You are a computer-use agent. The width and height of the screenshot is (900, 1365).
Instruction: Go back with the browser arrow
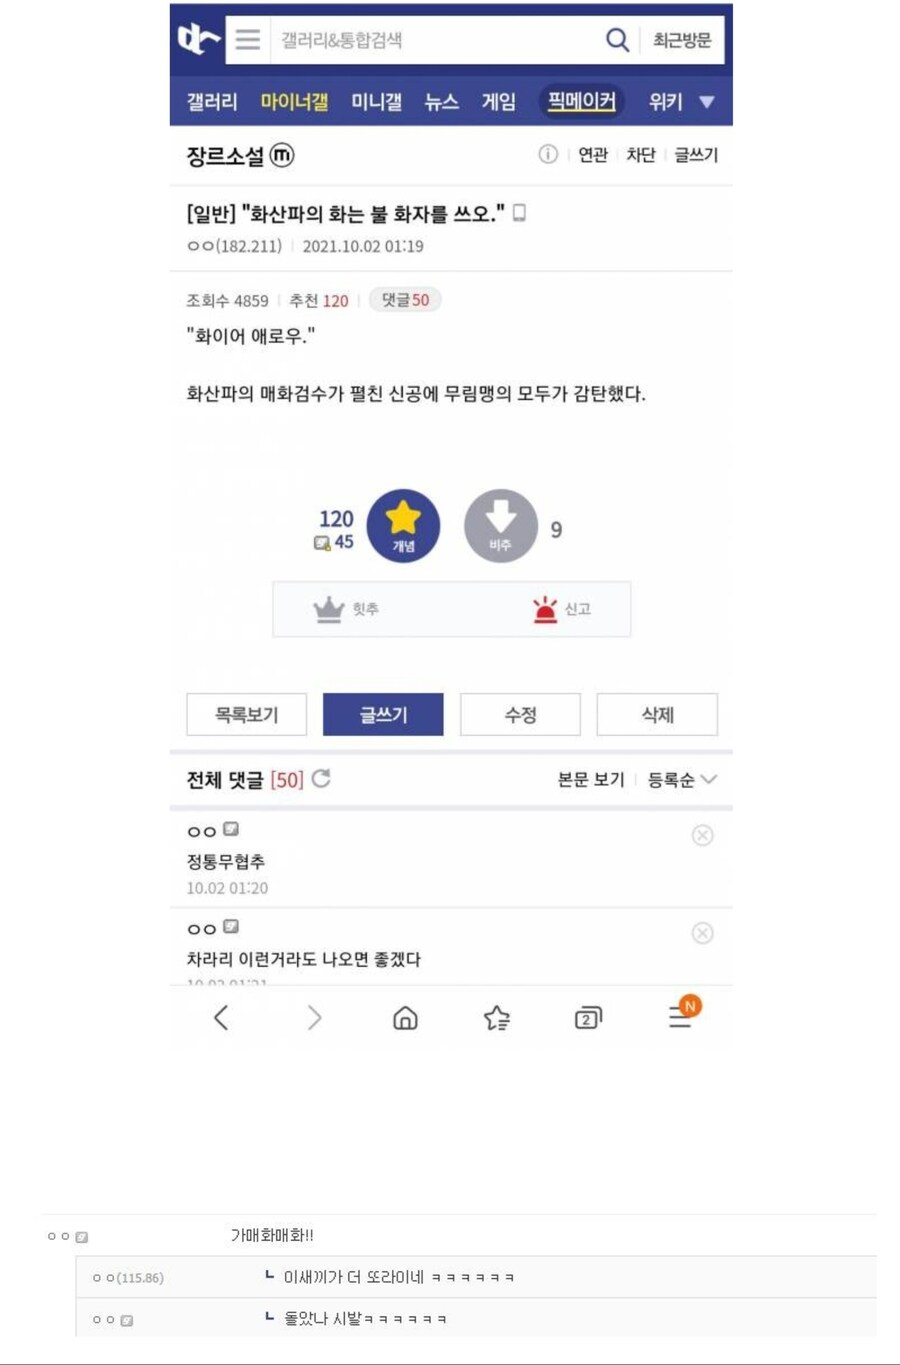click(222, 1018)
